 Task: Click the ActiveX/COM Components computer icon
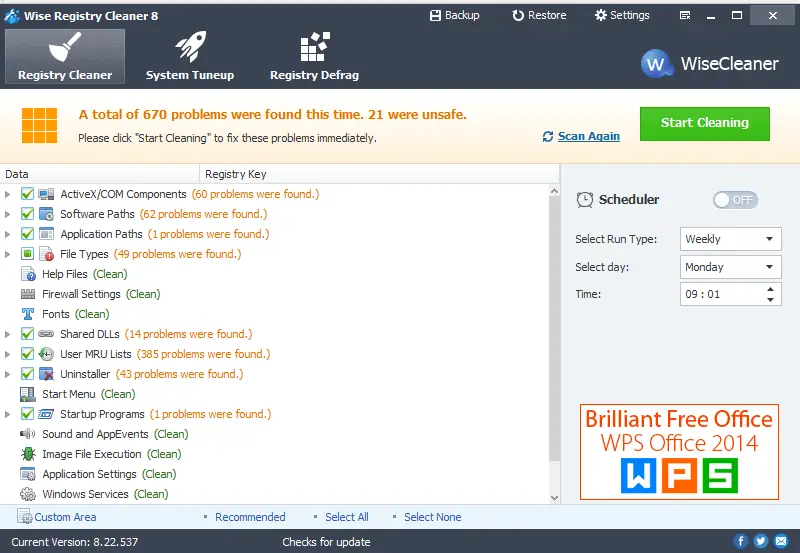[46, 194]
